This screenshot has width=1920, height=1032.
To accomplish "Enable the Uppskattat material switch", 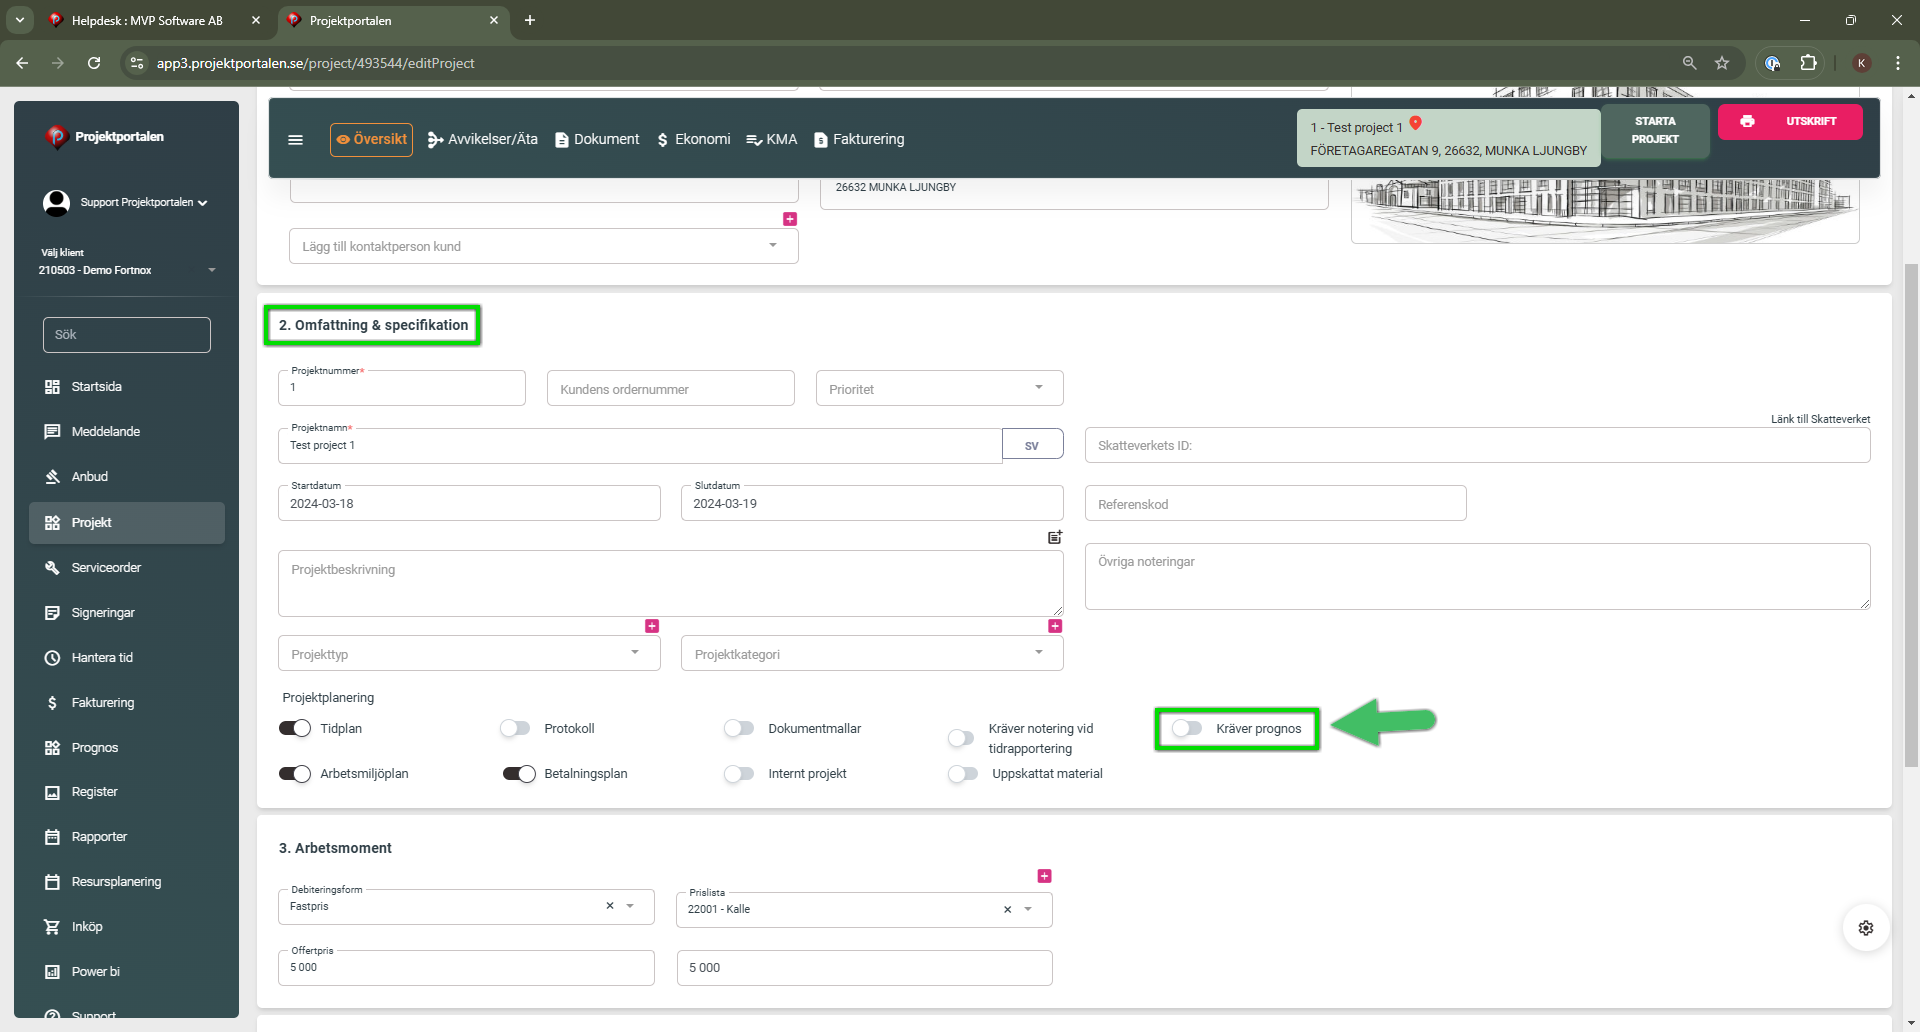I will click(x=963, y=773).
